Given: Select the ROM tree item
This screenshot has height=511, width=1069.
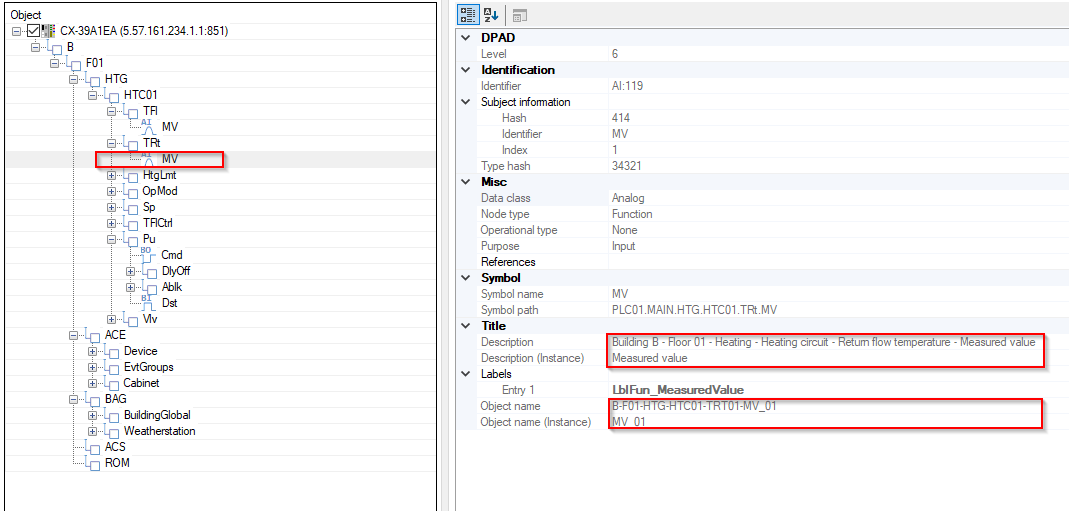Looking at the screenshot, I should pyautogui.click(x=117, y=463).
